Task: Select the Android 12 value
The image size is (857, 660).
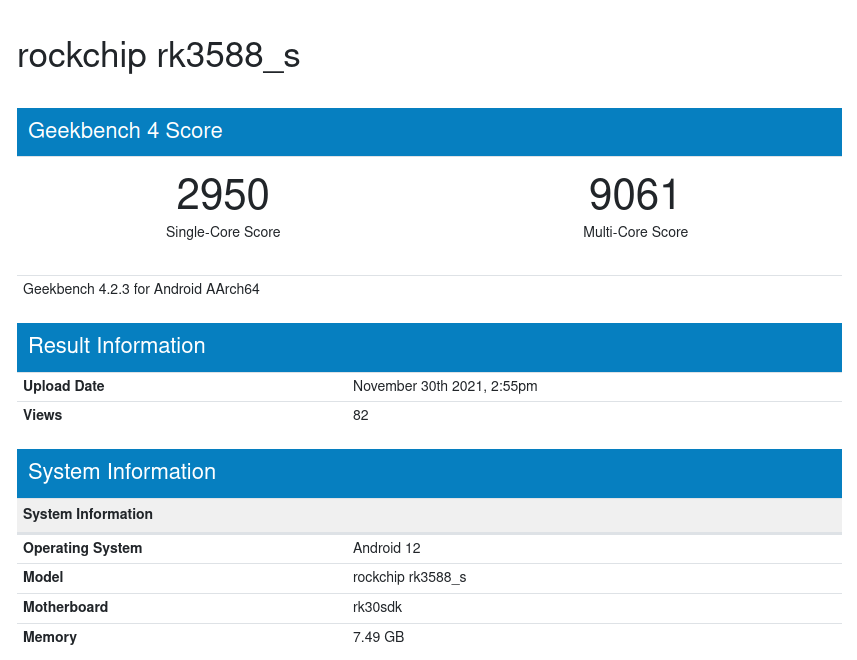Action: [386, 548]
